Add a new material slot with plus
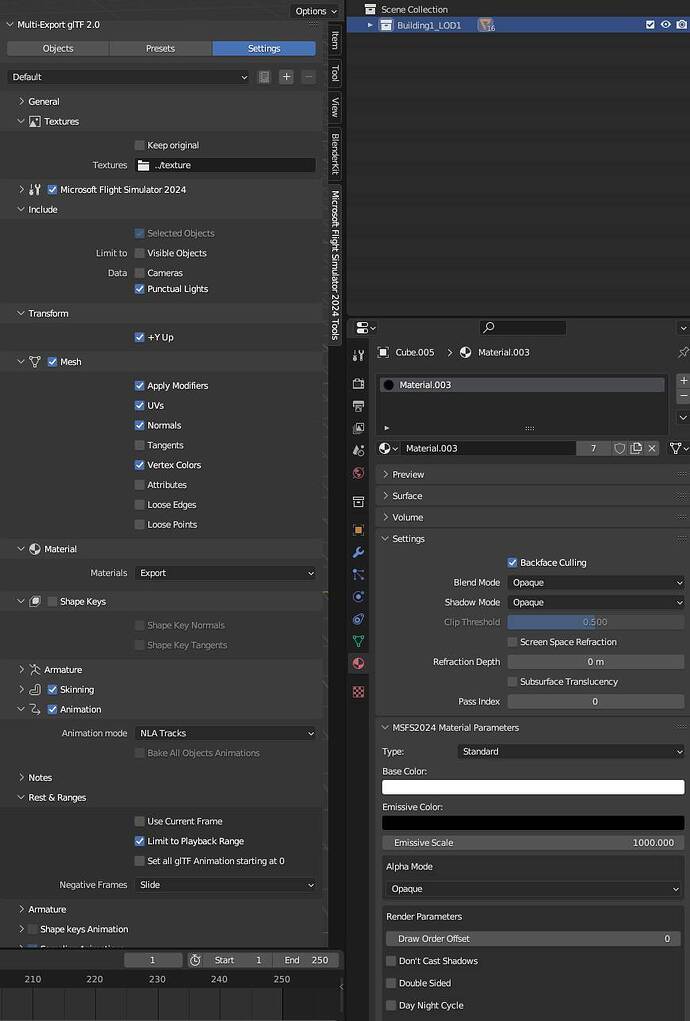 683,380
